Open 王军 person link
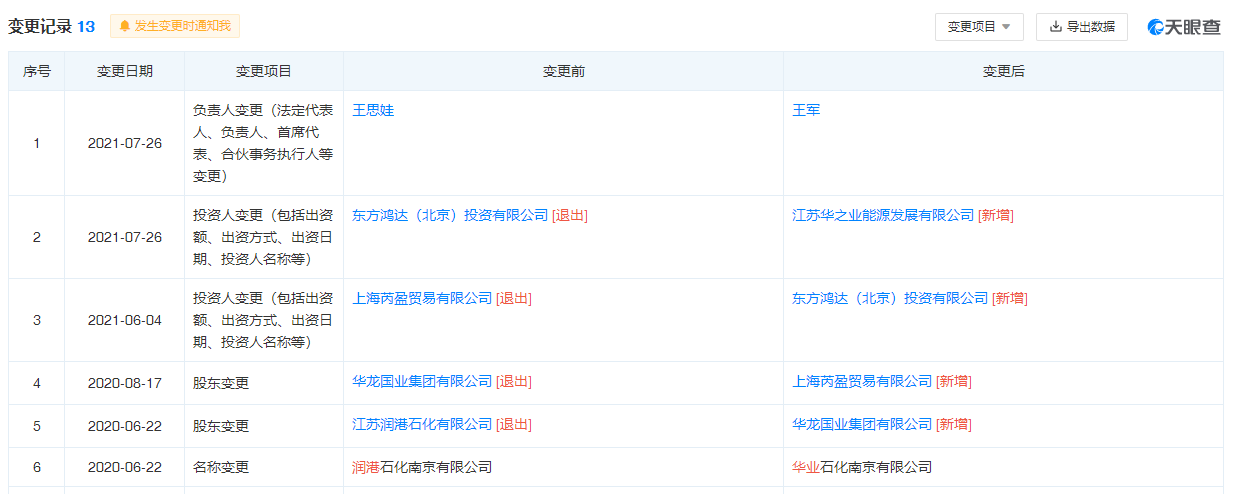Viewport: 1236px width, 494px height. click(x=806, y=110)
